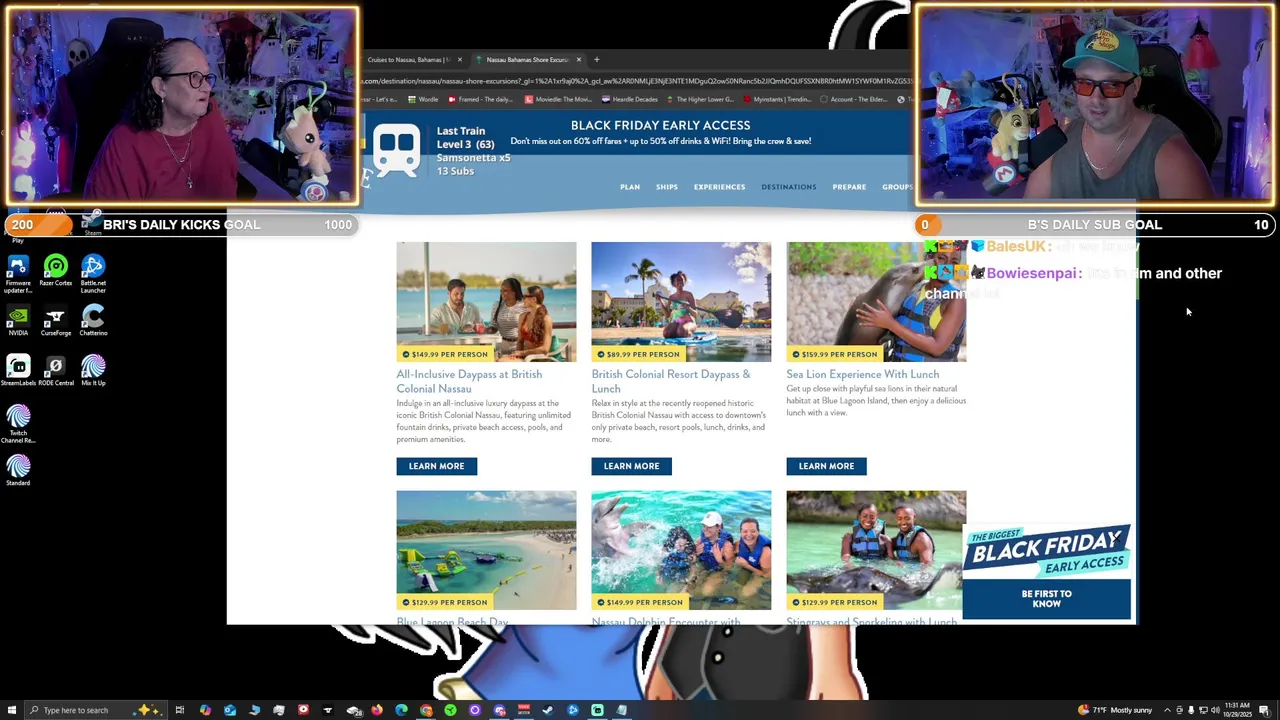
Task: Click the Type here to search box
Action: tap(98, 710)
